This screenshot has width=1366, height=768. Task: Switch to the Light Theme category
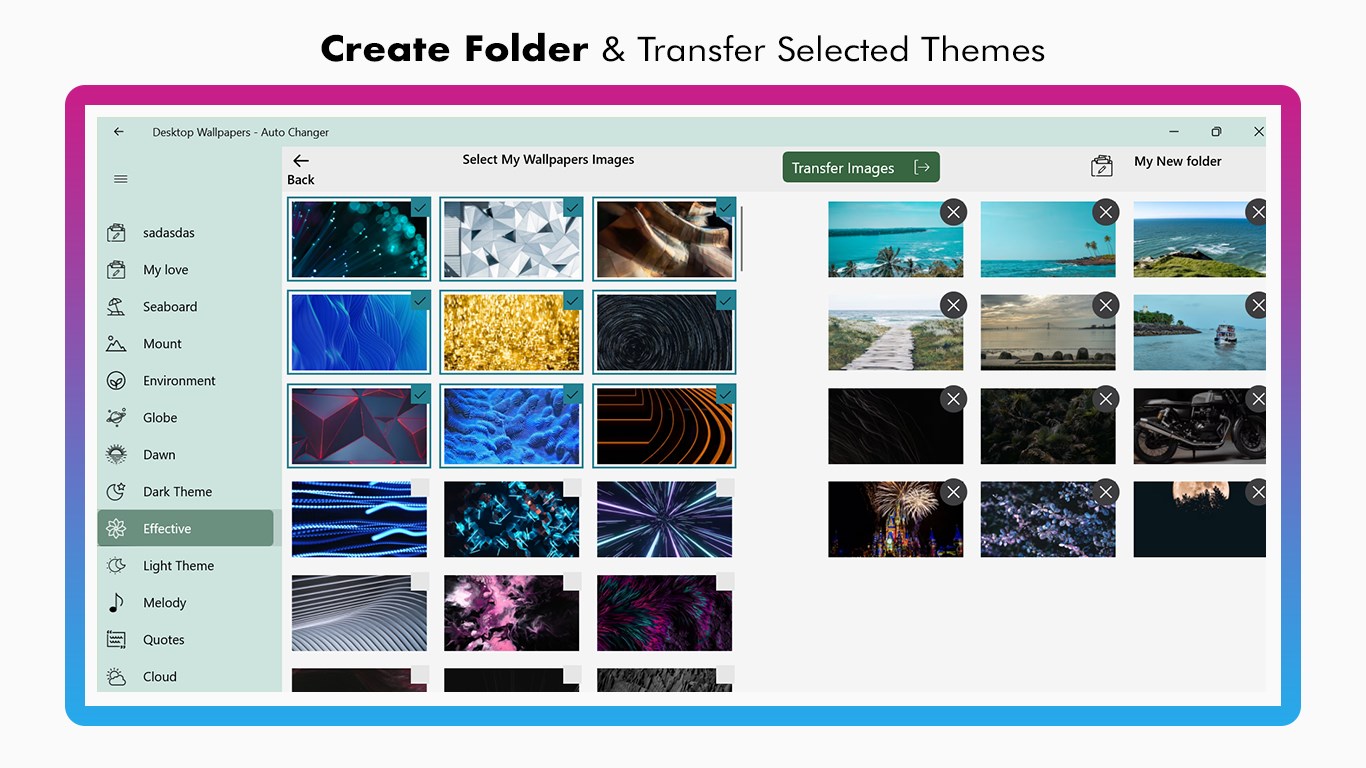coord(178,566)
